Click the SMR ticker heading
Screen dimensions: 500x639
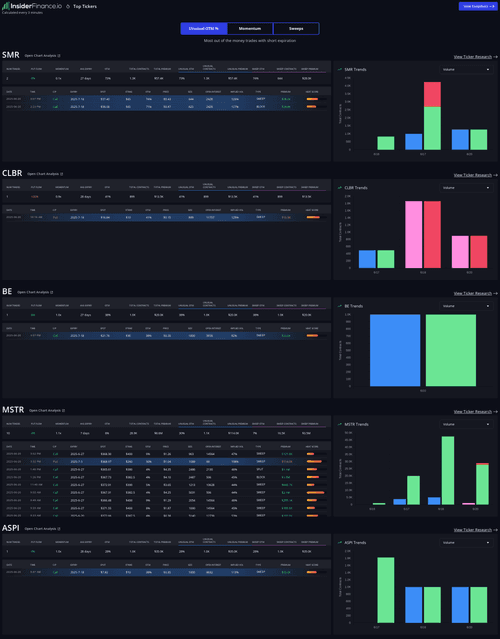pyautogui.click(x=11, y=55)
